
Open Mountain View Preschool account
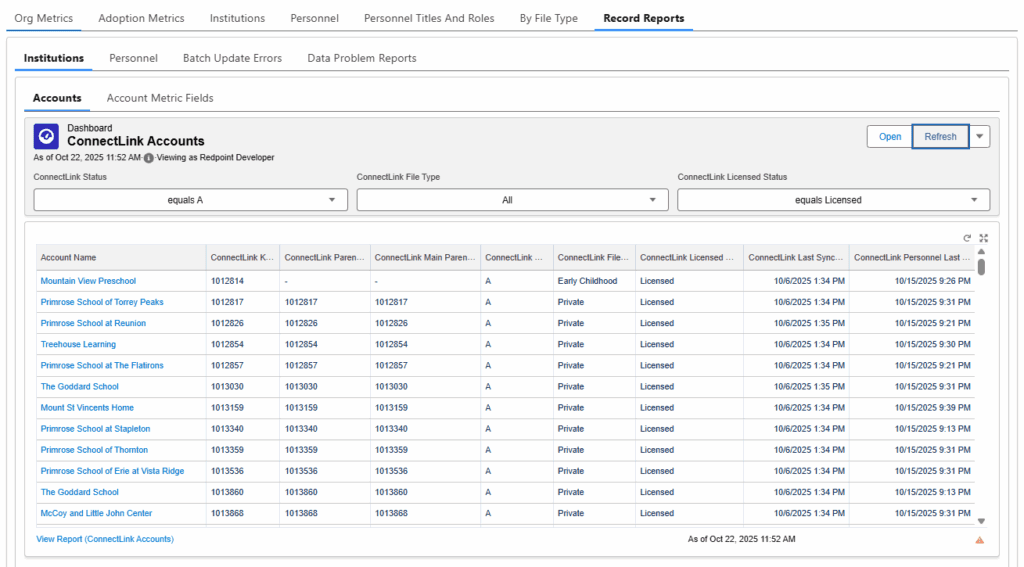tap(88, 281)
